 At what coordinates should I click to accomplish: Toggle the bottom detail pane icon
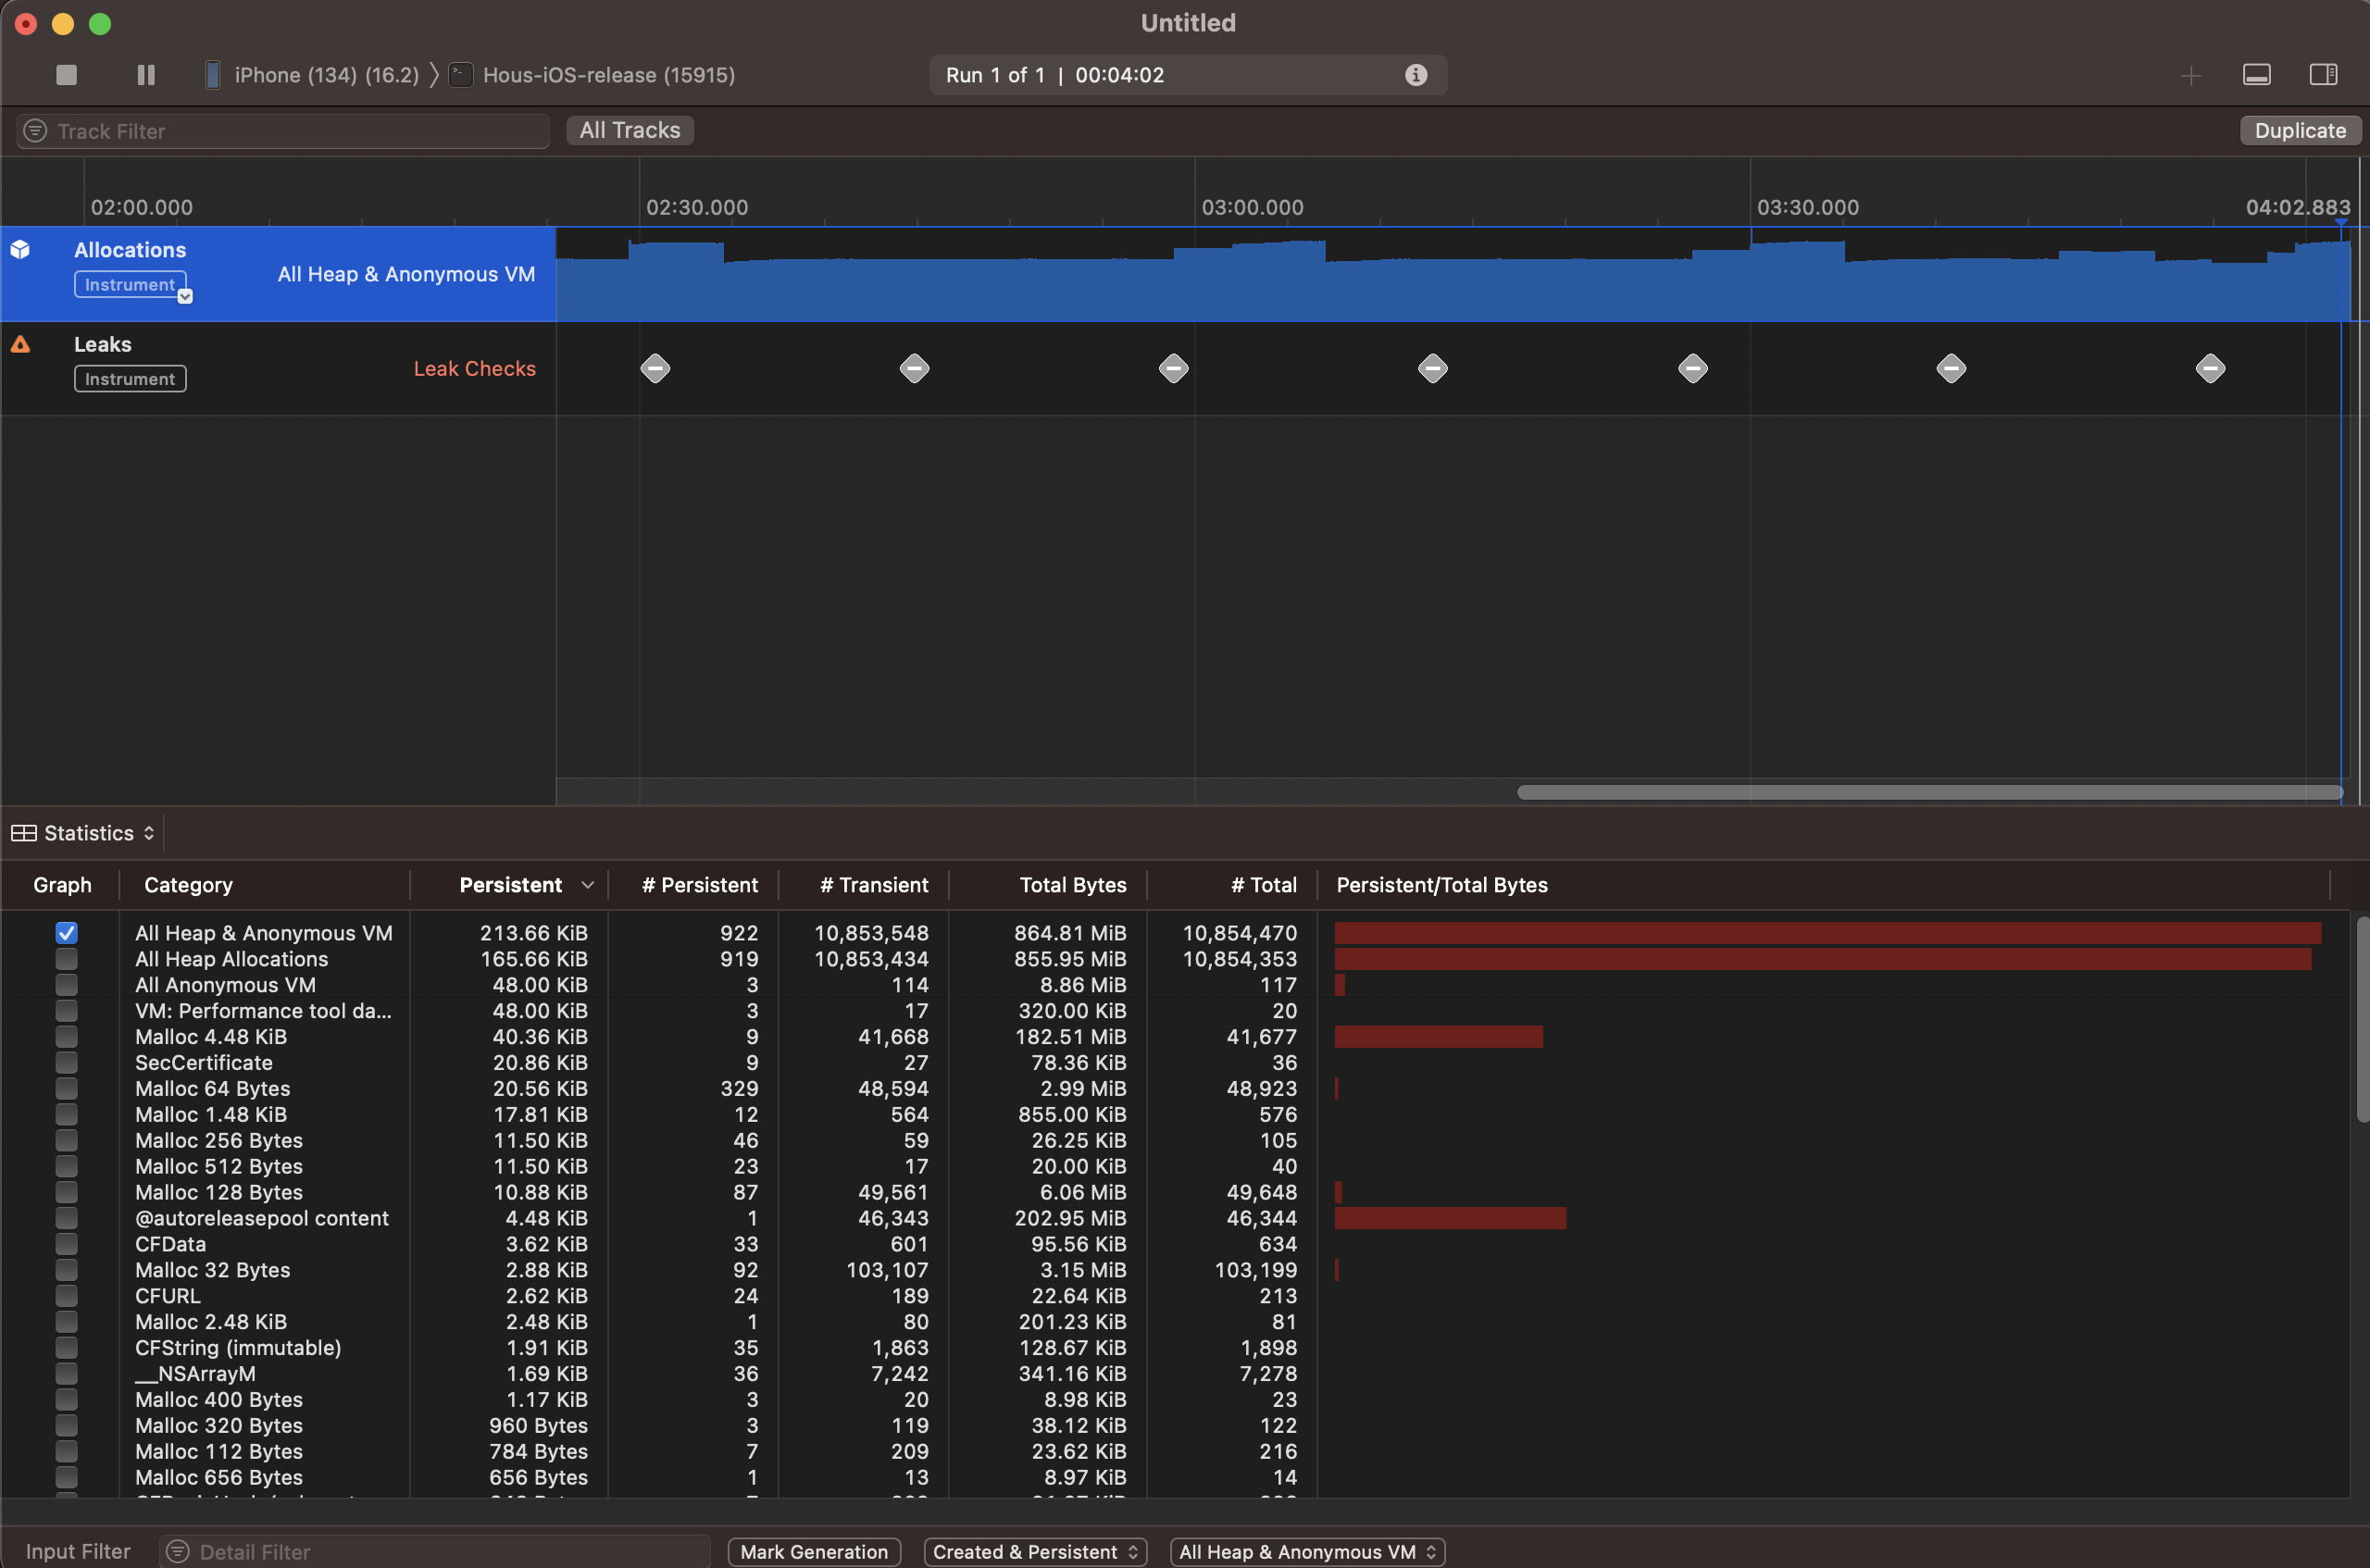tap(2256, 75)
